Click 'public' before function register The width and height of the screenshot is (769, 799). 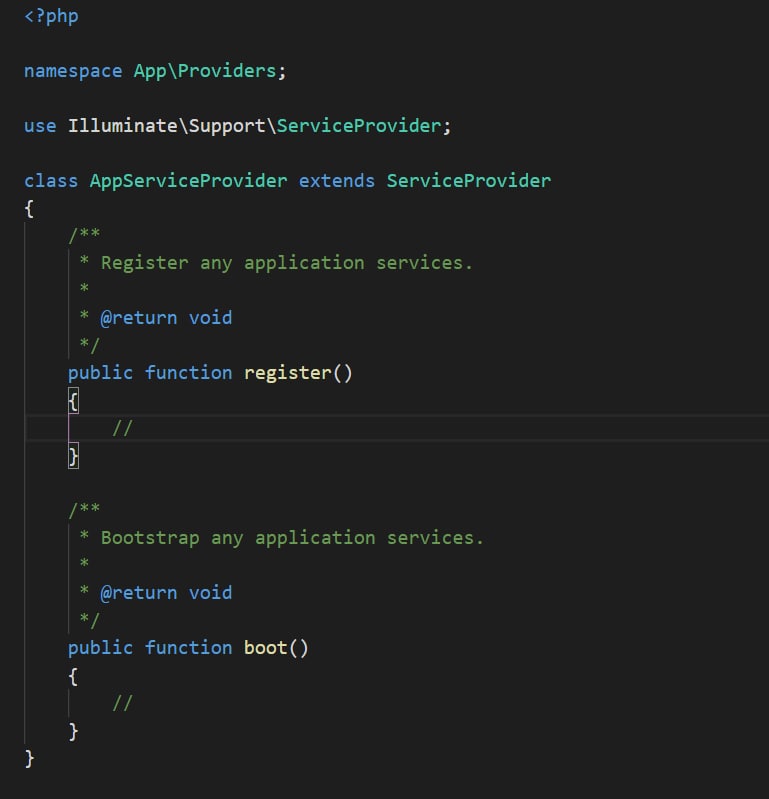click(x=100, y=373)
